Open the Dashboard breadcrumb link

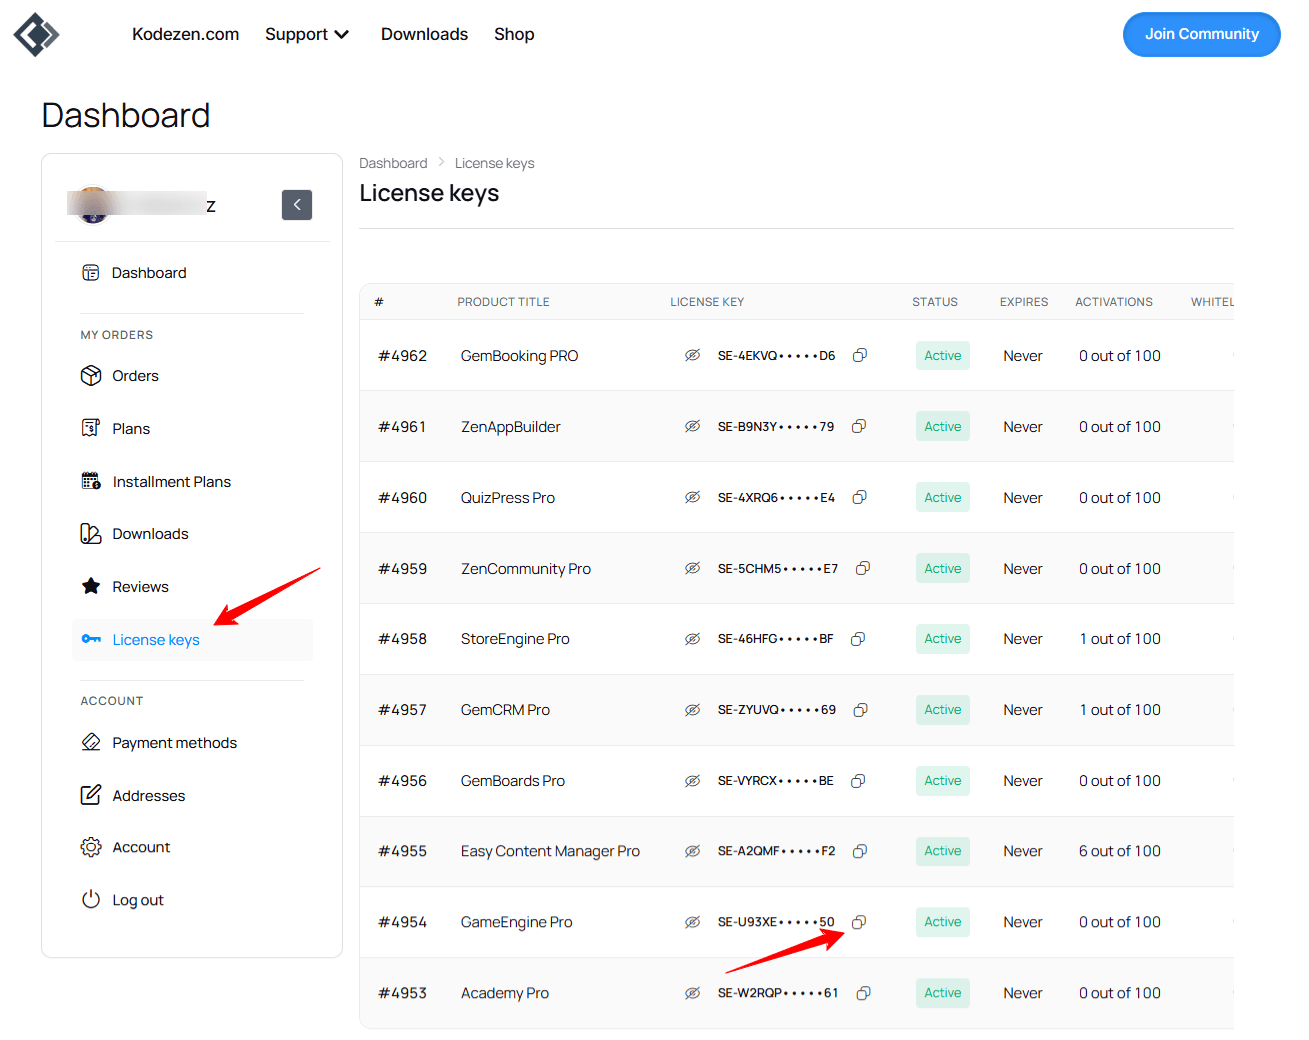(393, 163)
